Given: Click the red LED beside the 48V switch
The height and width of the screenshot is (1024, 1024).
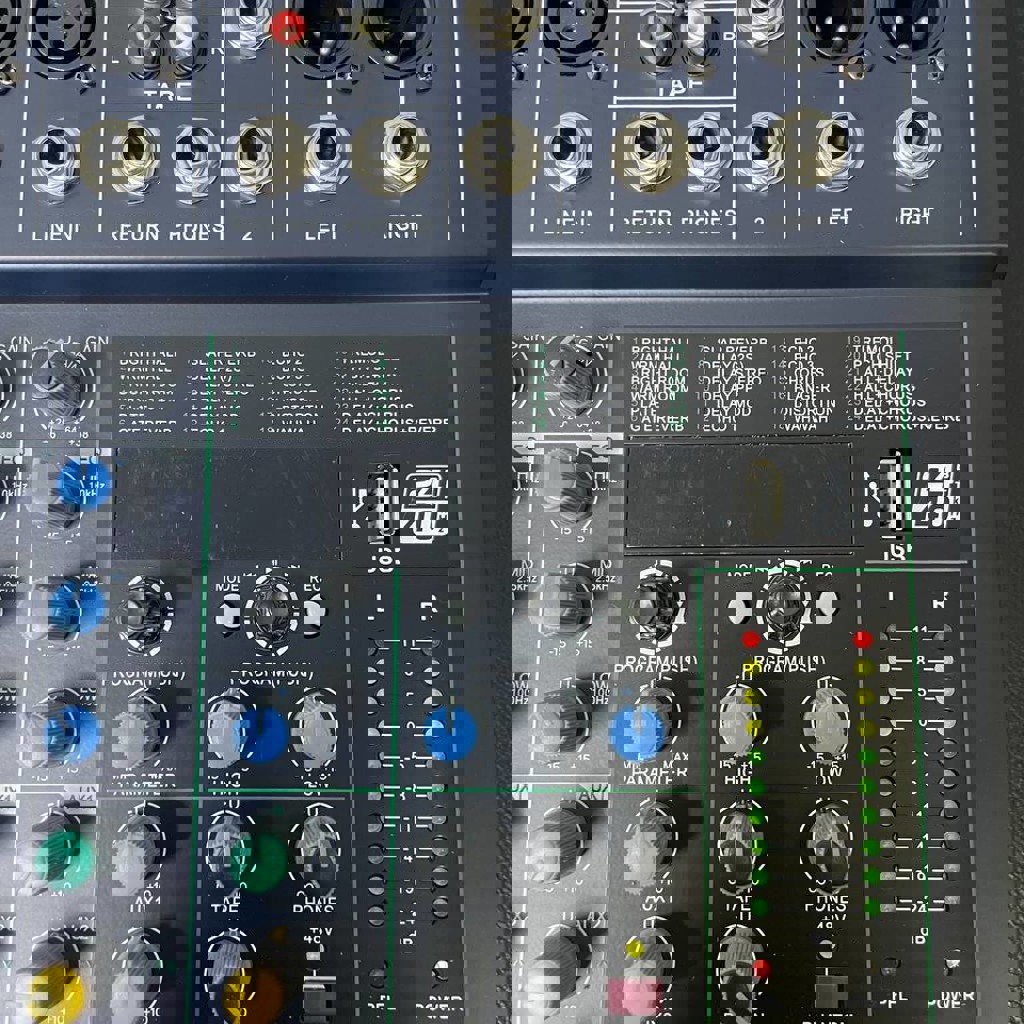Looking at the screenshot, I should [x=762, y=968].
